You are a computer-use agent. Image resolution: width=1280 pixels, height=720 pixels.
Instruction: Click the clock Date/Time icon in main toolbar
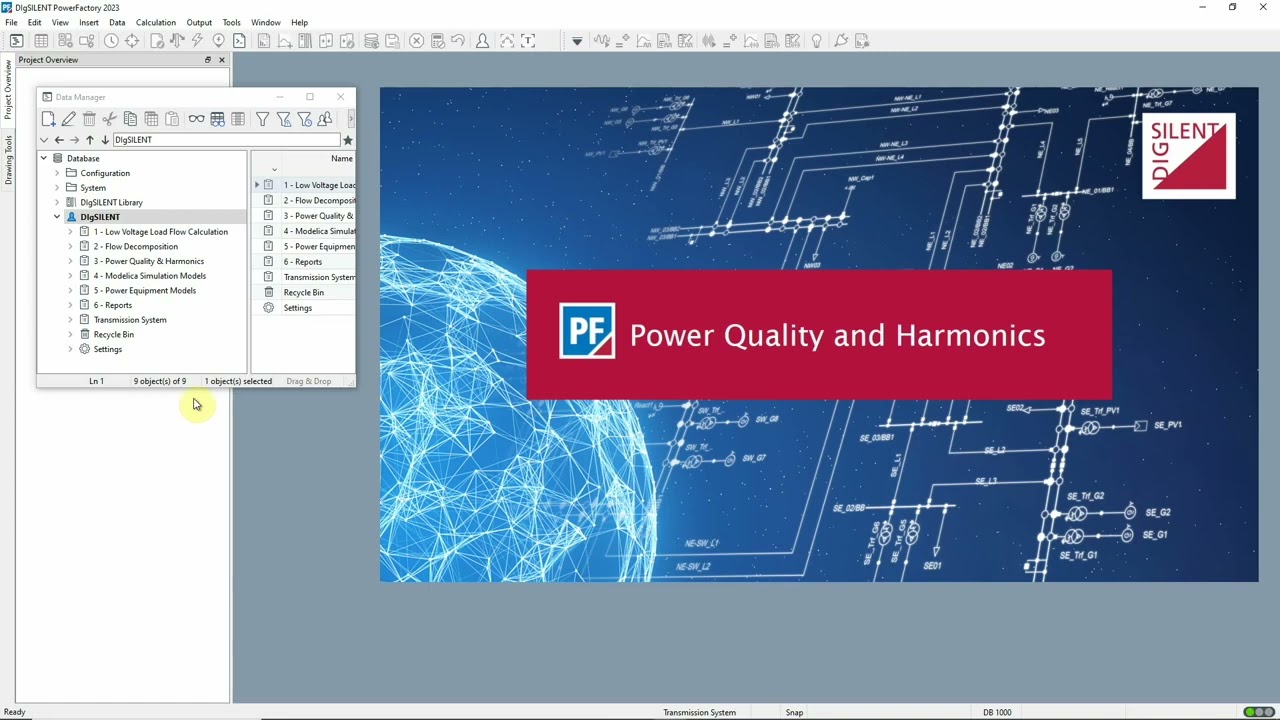coord(111,41)
